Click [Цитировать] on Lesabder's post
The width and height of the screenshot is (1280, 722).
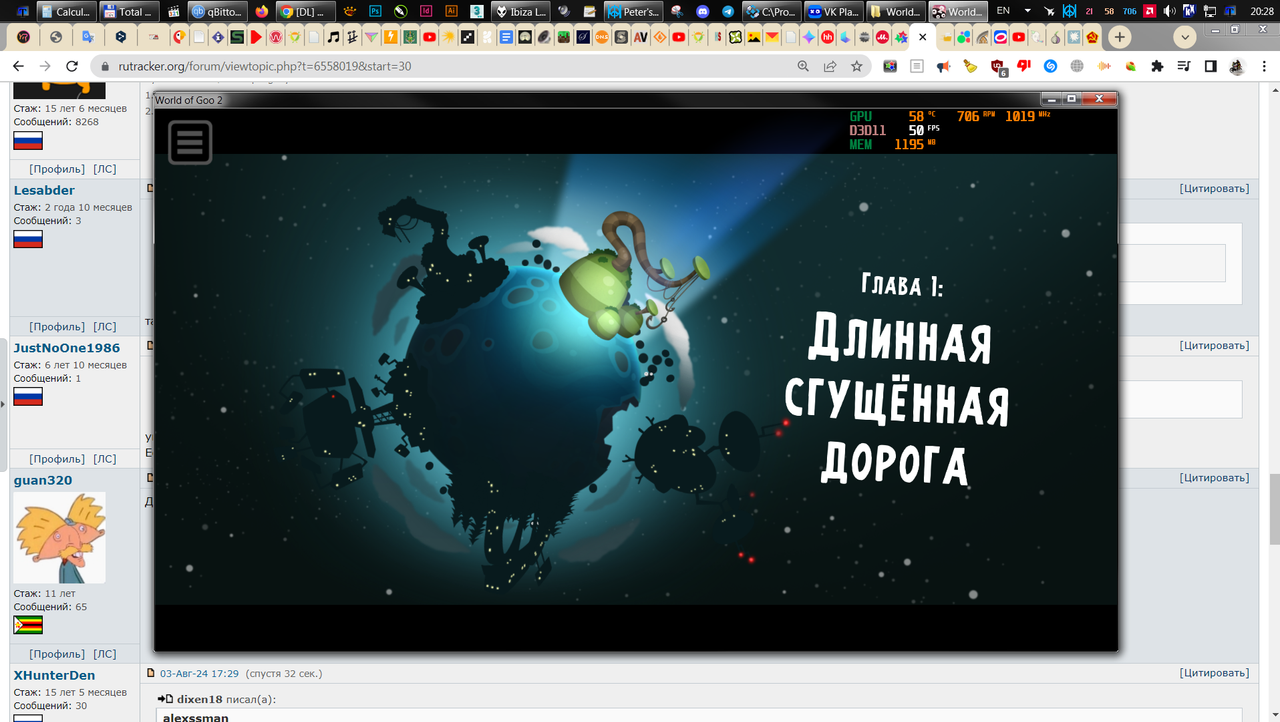[x=1214, y=188]
